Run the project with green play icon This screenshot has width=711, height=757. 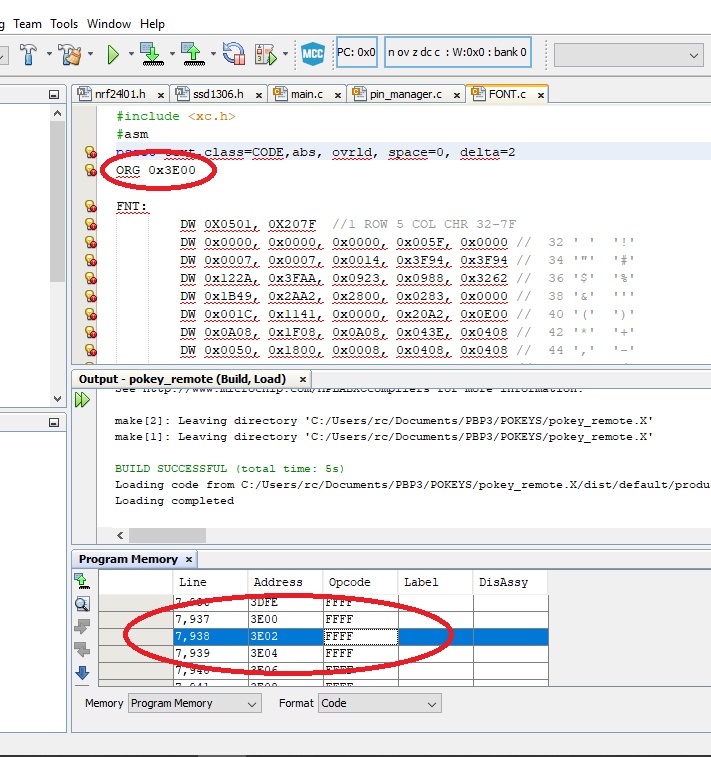coord(114,52)
